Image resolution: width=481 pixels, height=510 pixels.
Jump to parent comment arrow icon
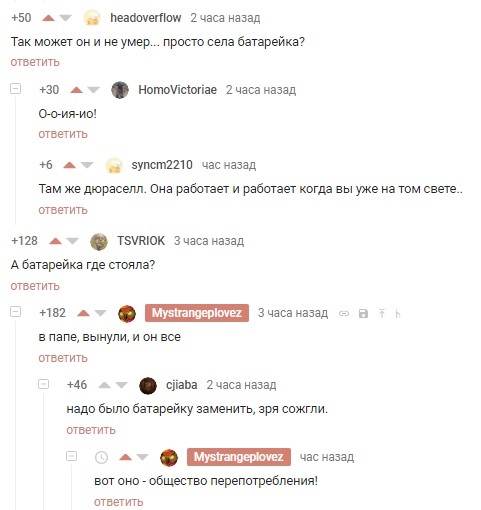(382, 313)
